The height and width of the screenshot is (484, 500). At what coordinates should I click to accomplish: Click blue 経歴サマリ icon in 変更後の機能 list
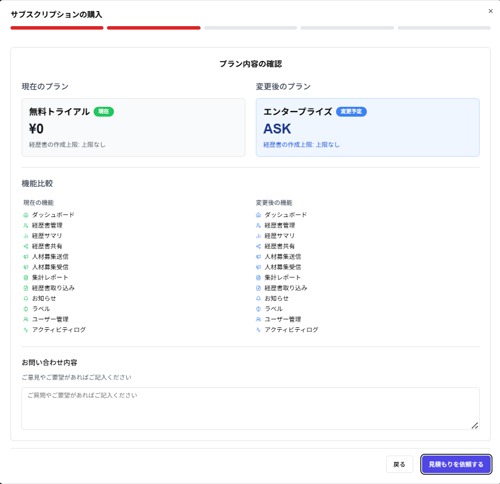[258, 236]
